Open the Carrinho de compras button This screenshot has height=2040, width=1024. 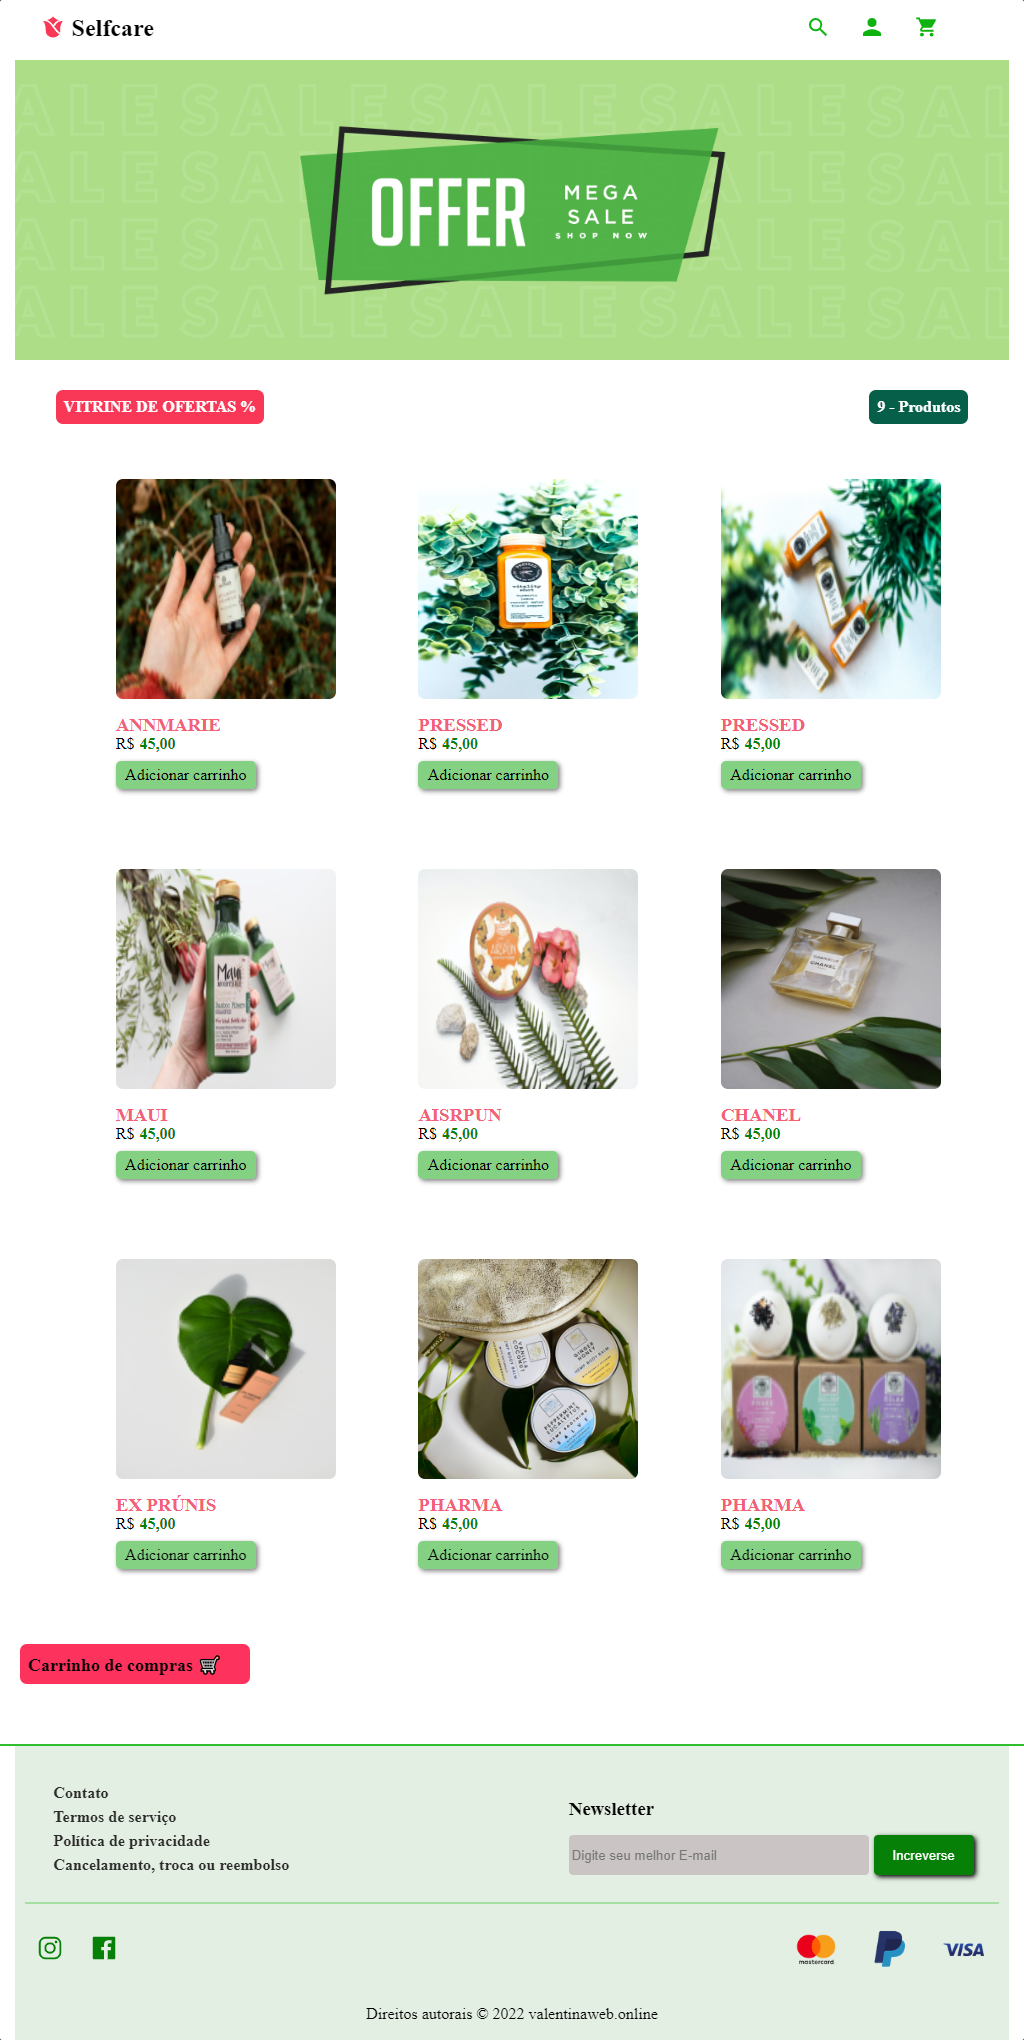click(x=135, y=1664)
